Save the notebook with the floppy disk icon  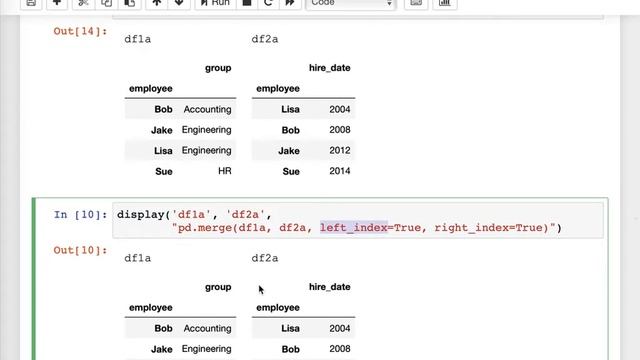tap(31, 3)
